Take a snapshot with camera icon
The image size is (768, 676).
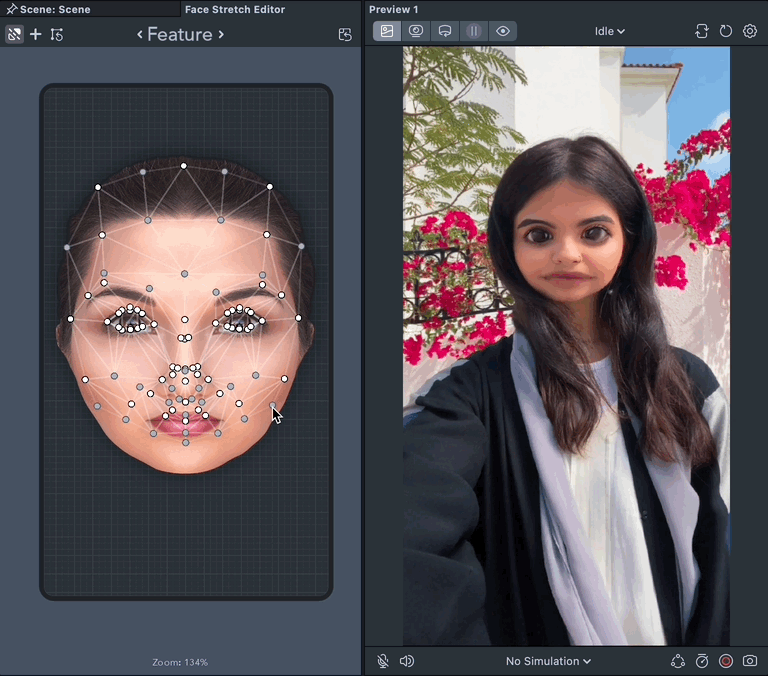(750, 661)
